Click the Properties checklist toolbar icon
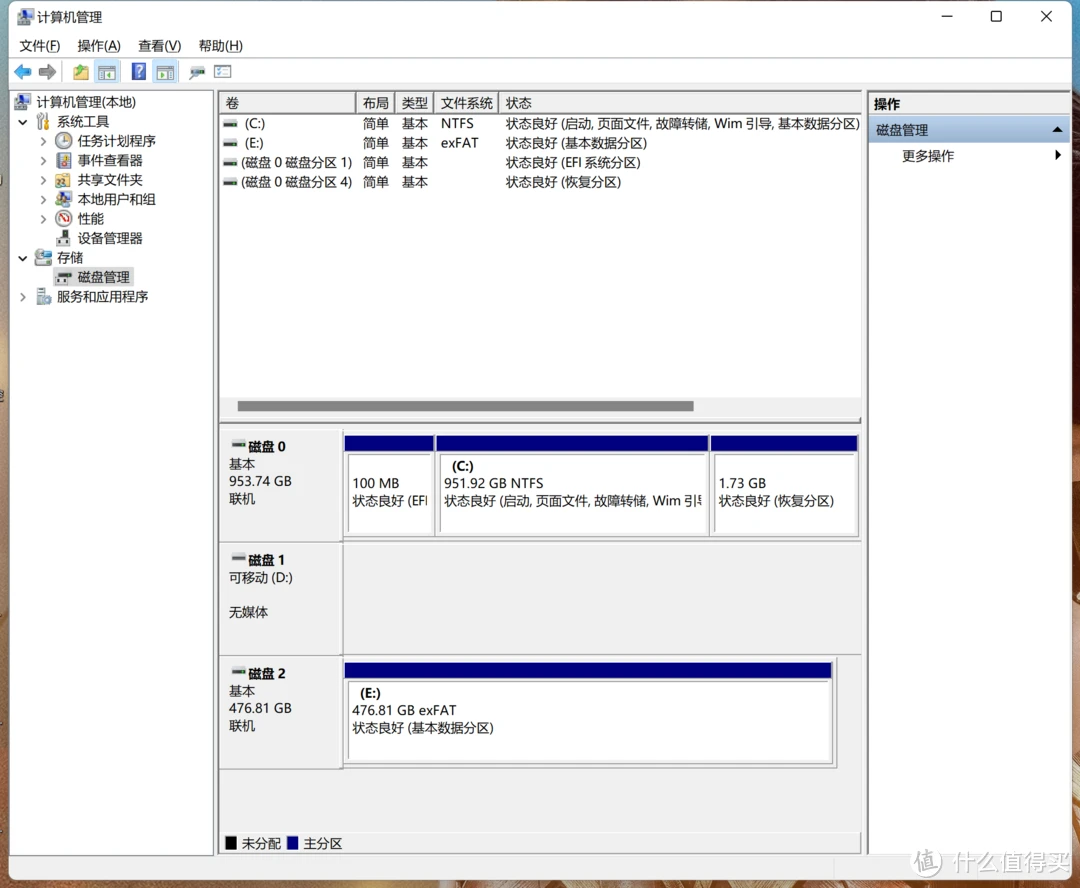 click(x=223, y=72)
